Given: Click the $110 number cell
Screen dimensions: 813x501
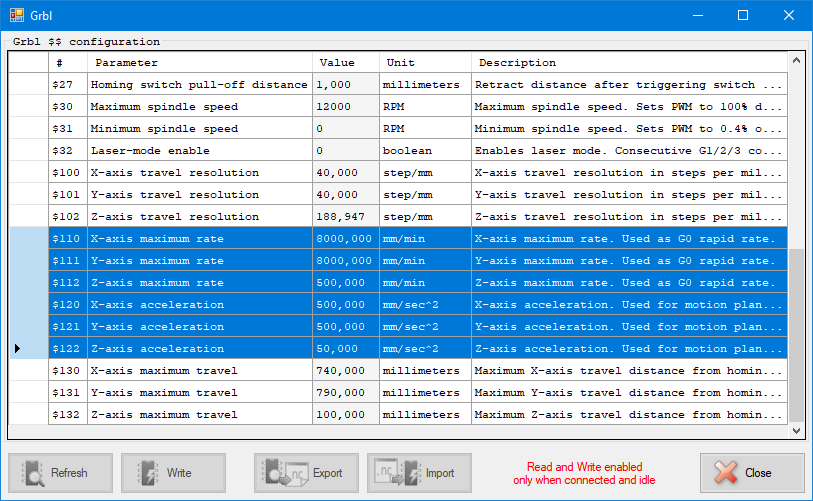Looking at the screenshot, I should [68, 239].
